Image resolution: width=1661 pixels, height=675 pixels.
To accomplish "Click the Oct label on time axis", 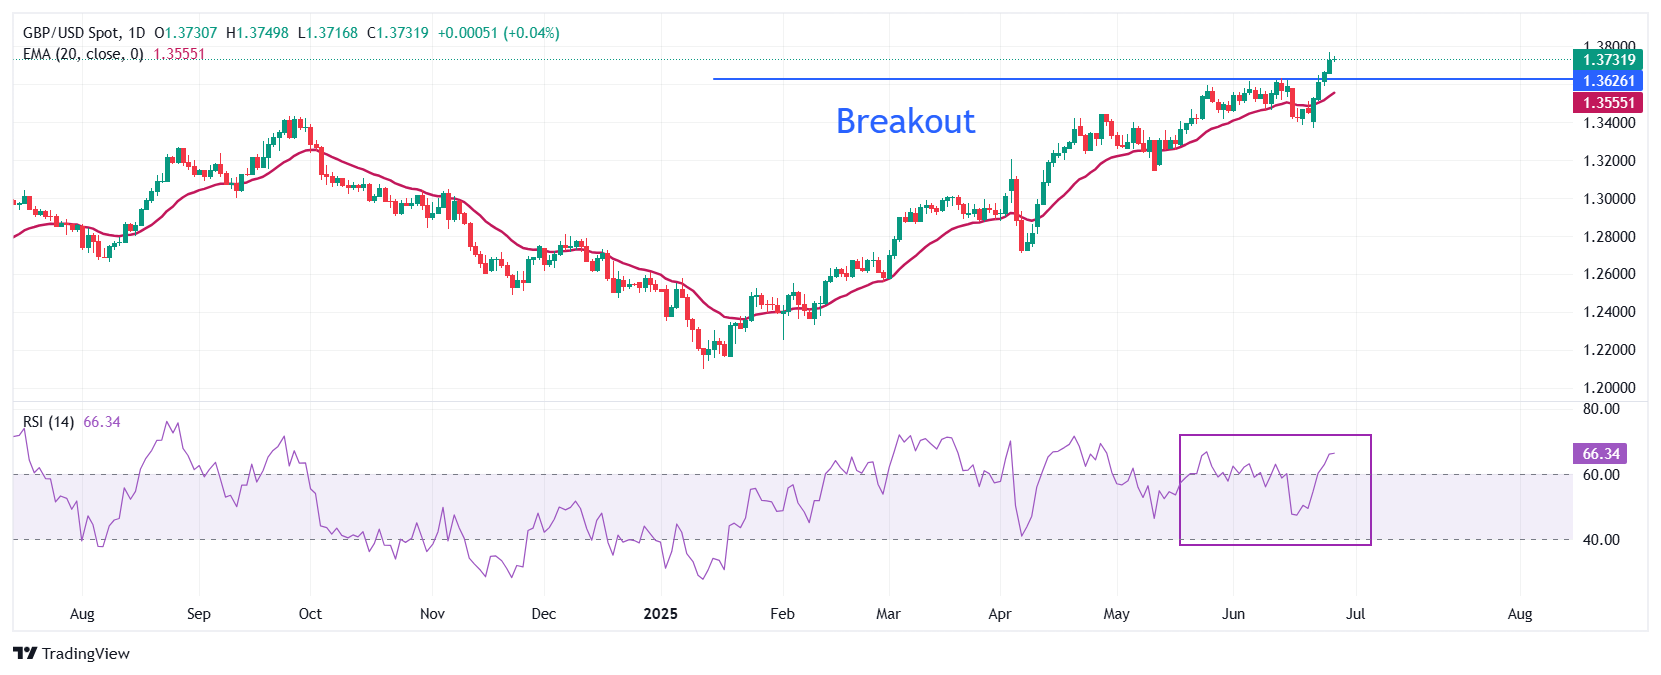I will click(310, 614).
